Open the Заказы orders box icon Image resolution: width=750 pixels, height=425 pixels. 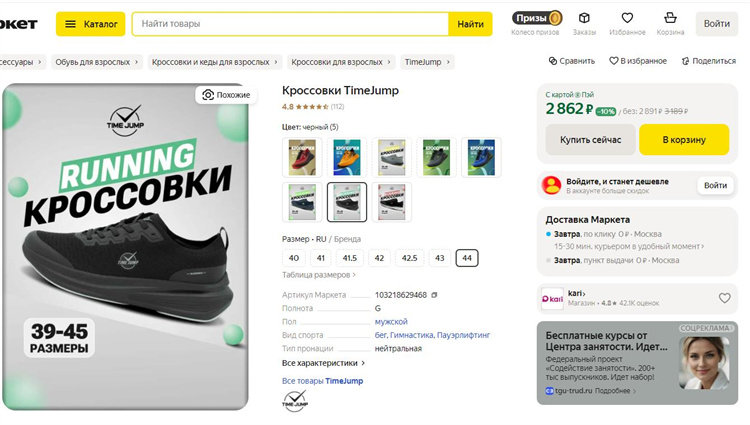point(584,18)
